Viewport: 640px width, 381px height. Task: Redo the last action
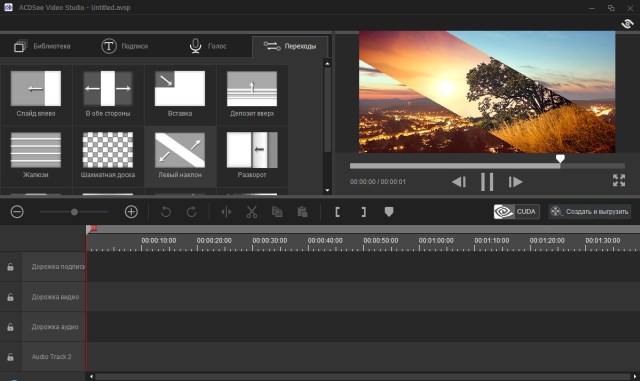coord(191,212)
